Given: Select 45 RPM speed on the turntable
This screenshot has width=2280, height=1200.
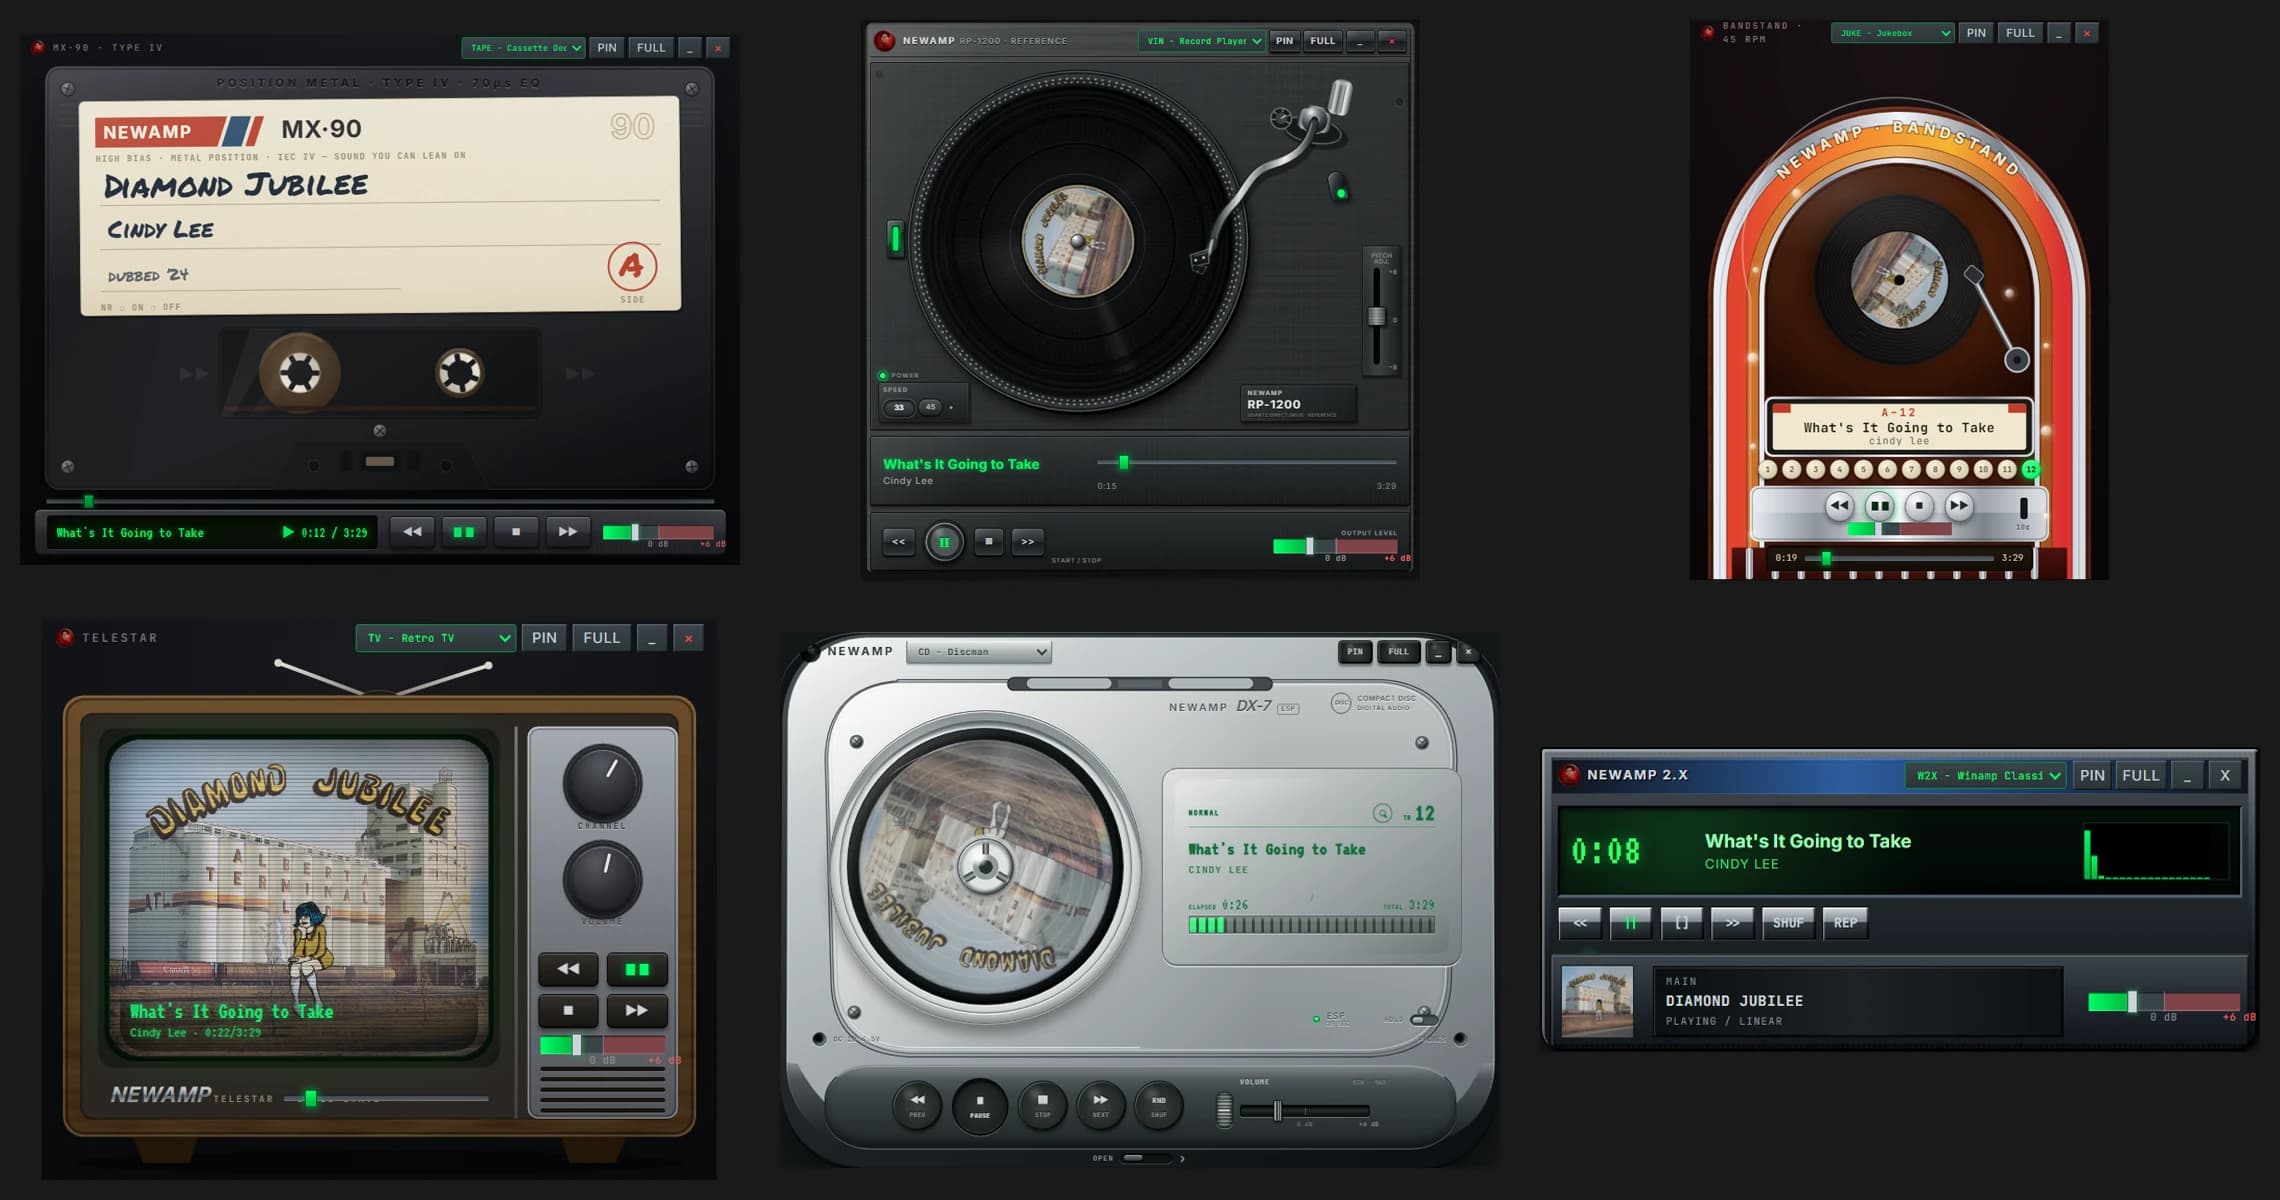Looking at the screenshot, I should [x=931, y=407].
